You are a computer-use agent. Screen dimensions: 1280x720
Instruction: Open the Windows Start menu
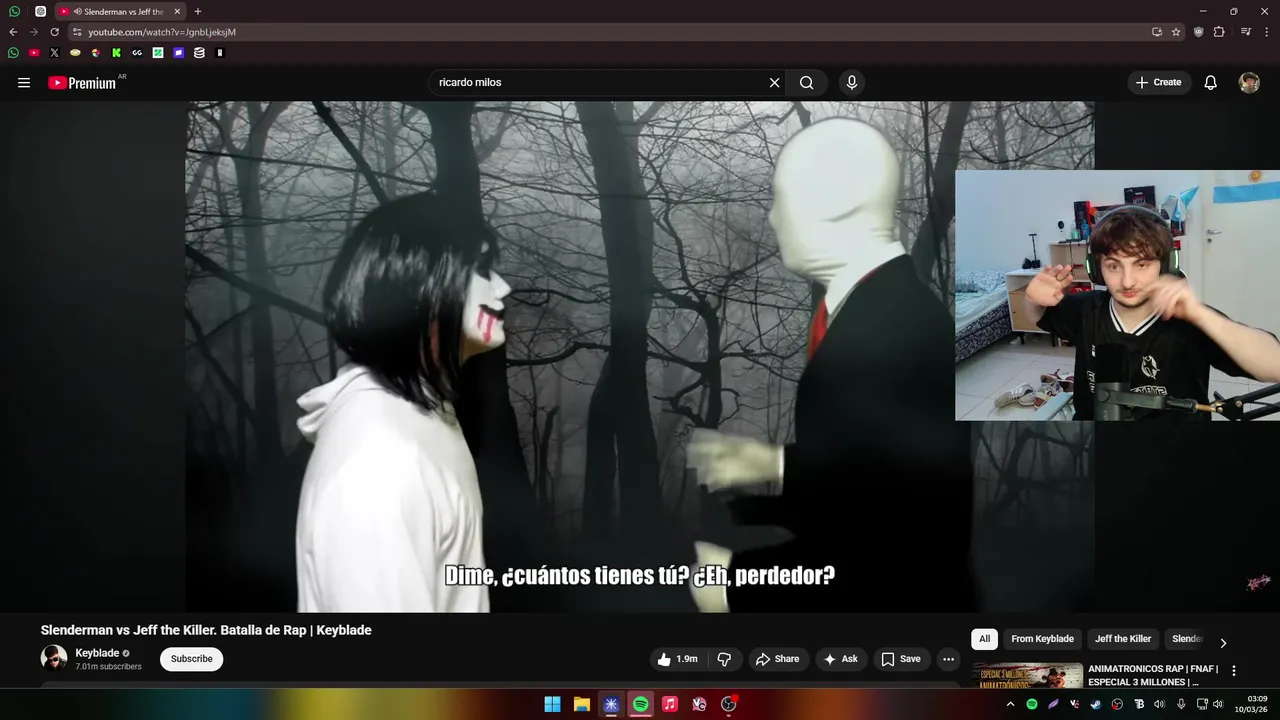pyautogui.click(x=552, y=704)
